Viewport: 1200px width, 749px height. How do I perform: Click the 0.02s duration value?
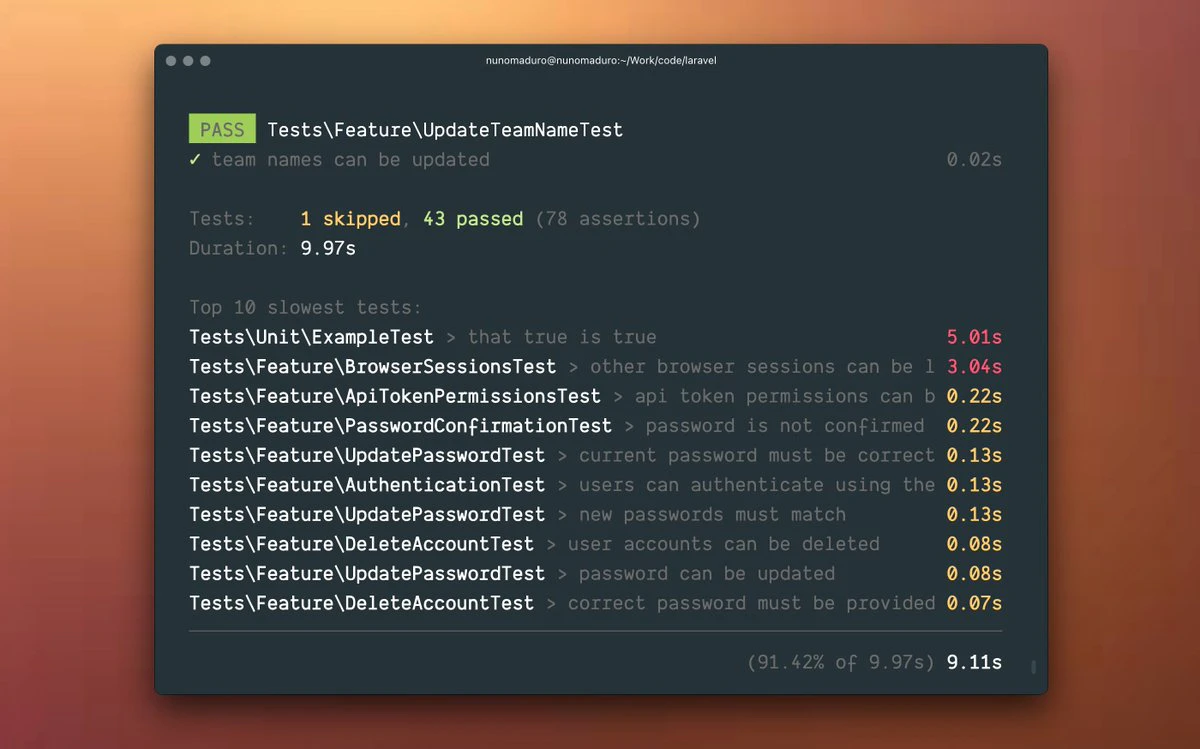[x=974, y=160]
